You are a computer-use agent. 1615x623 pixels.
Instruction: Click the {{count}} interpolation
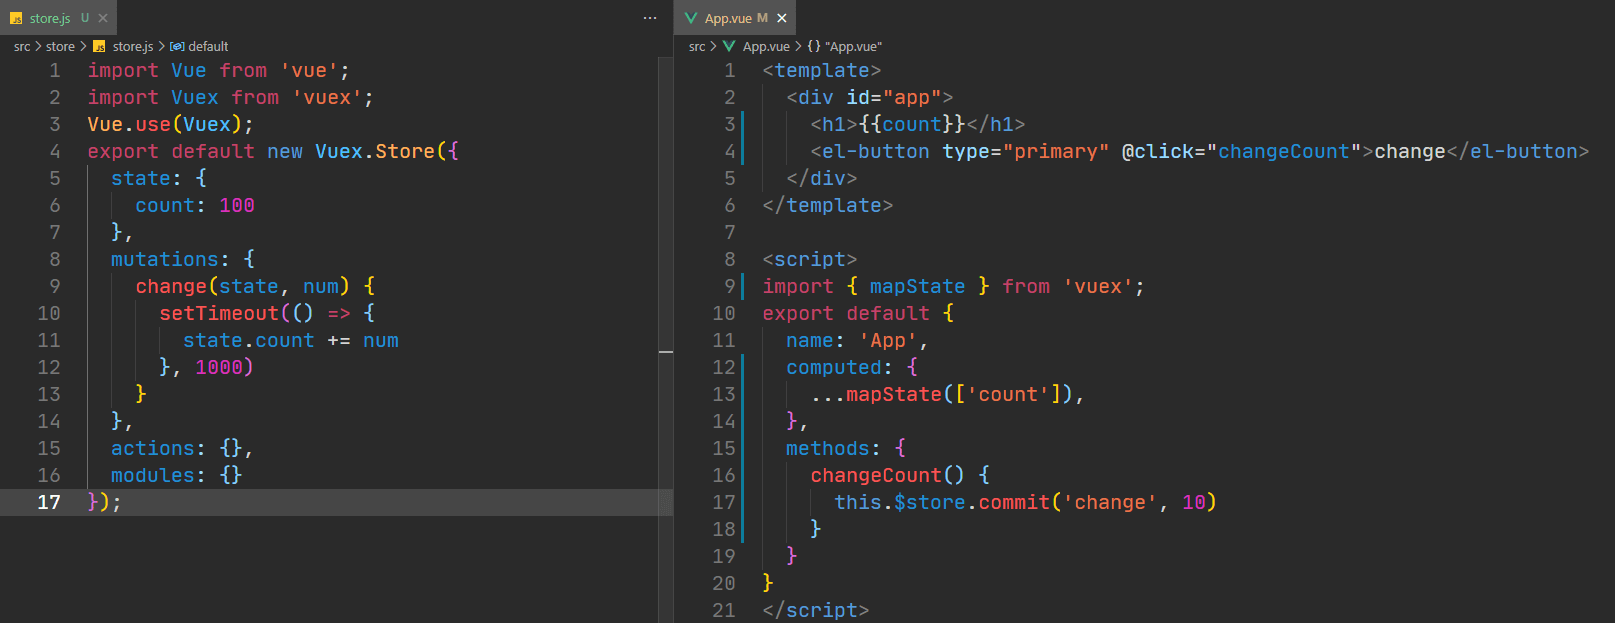[x=912, y=125]
